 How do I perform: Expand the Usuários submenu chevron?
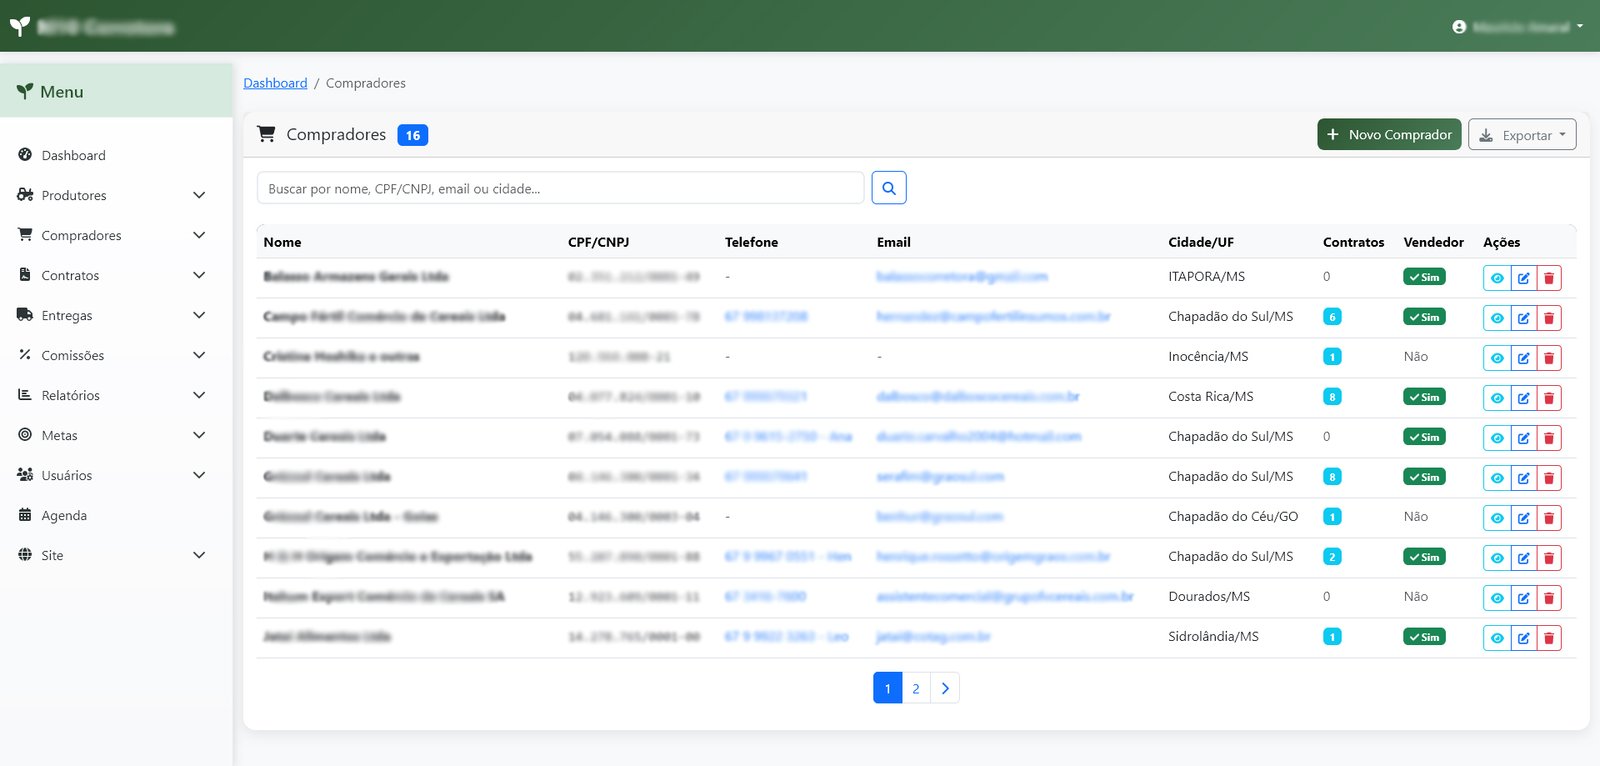tap(199, 475)
